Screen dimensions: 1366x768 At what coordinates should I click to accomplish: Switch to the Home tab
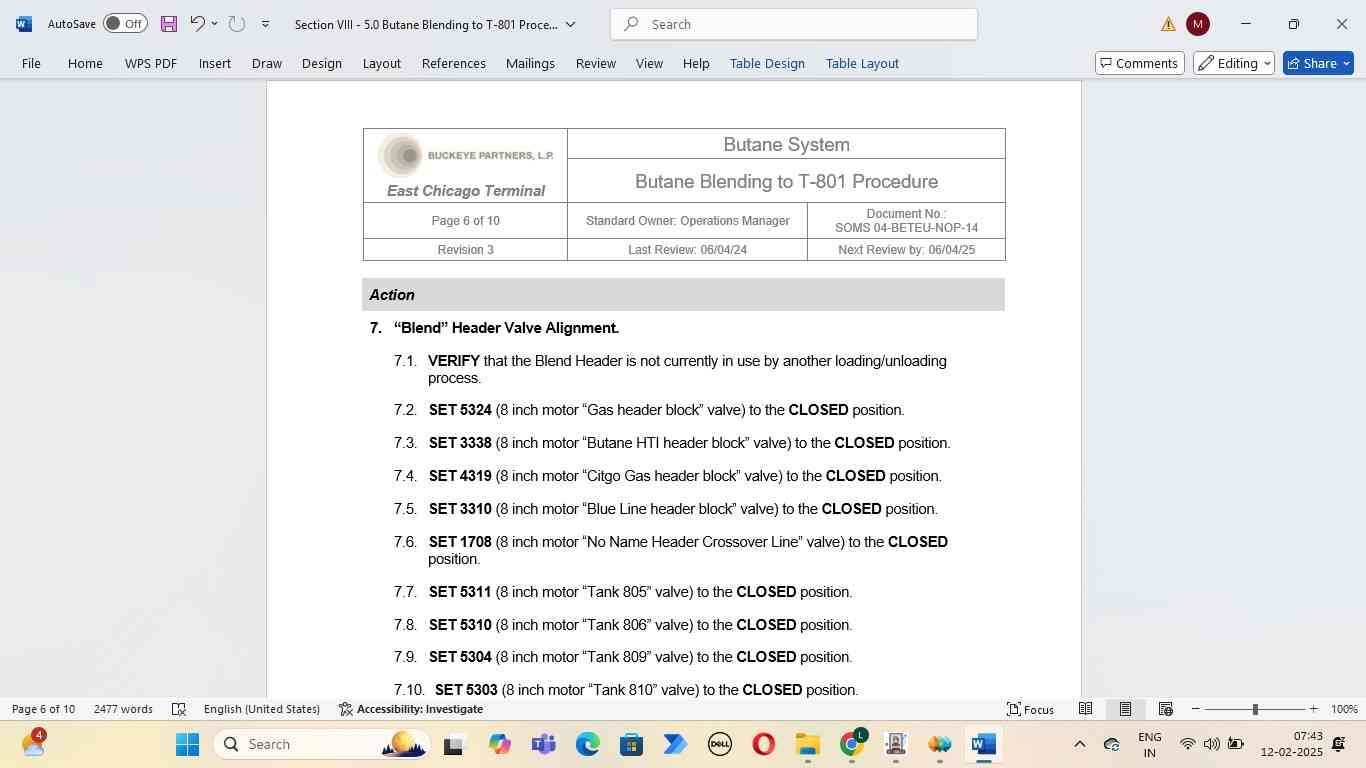tap(85, 63)
